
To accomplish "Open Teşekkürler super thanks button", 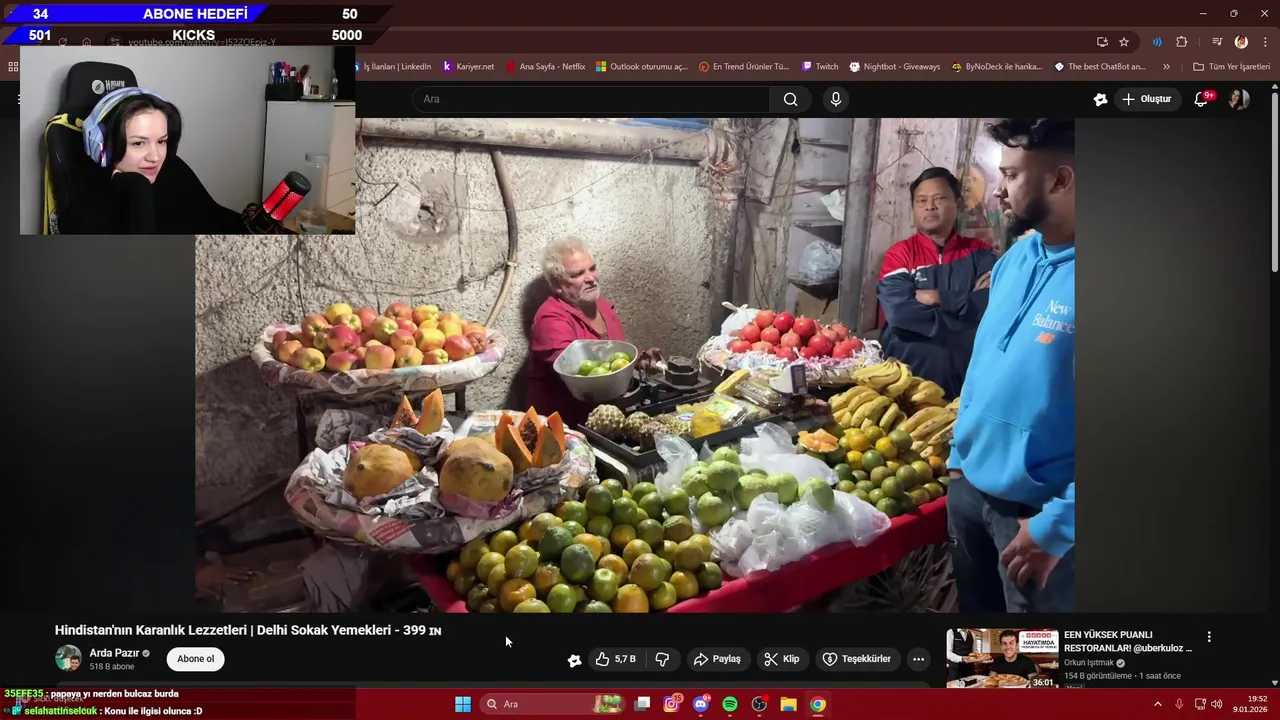I will pos(856,659).
